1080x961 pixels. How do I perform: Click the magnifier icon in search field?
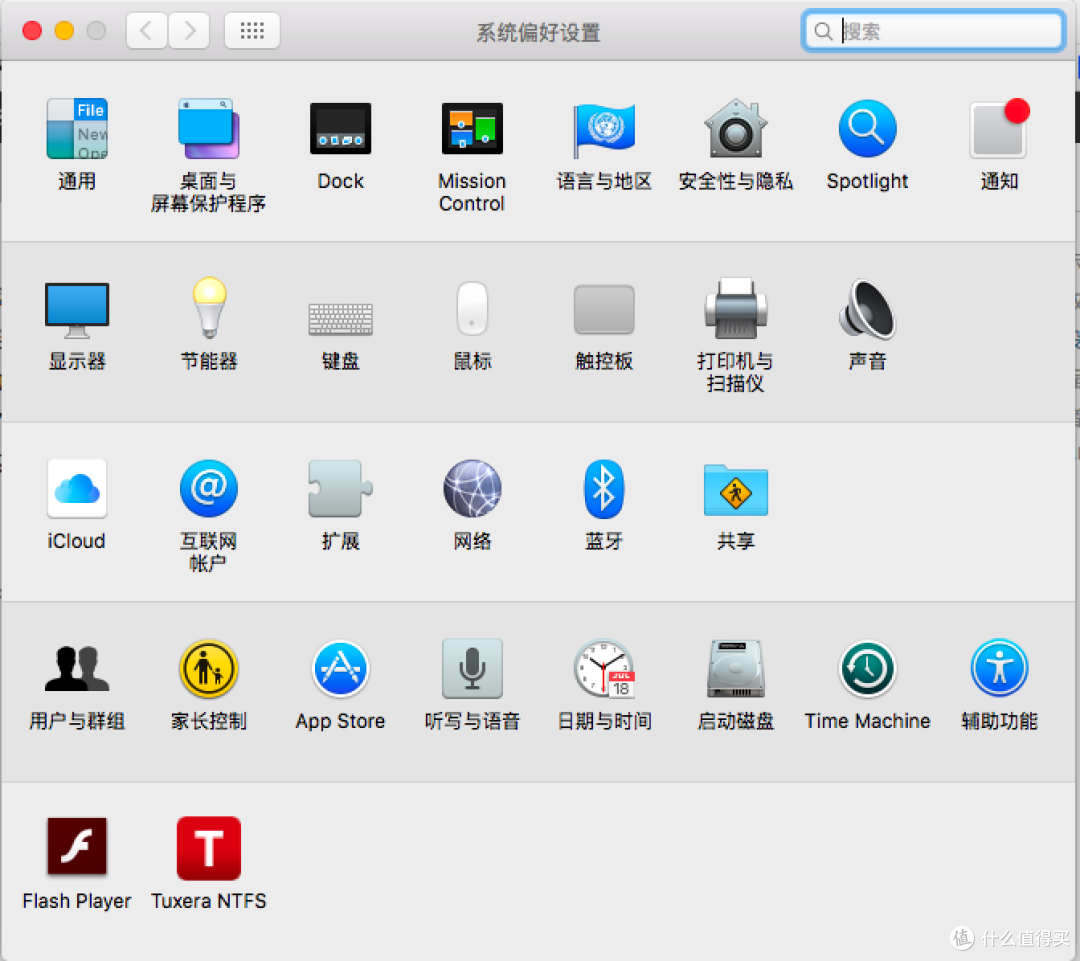(x=823, y=31)
